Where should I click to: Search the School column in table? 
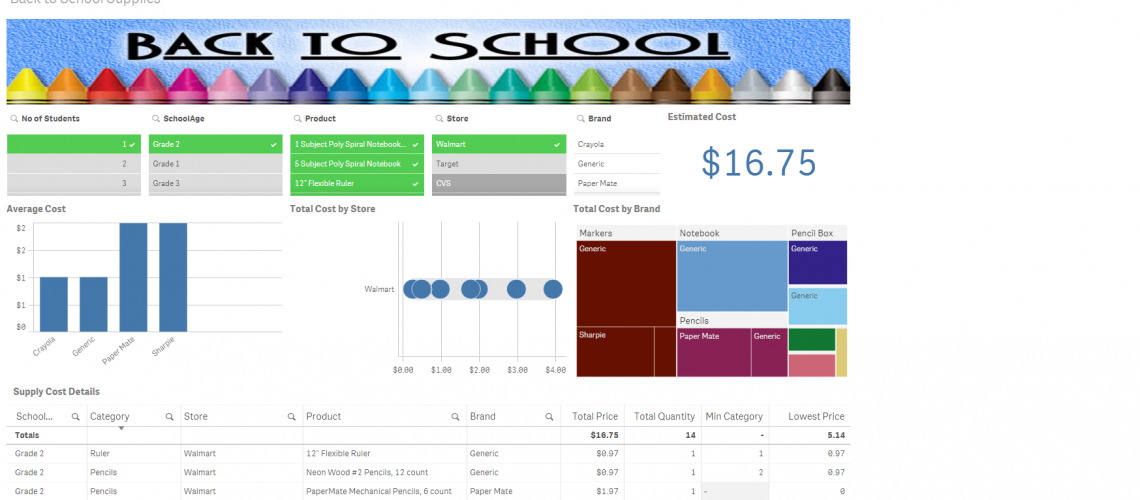pos(76,417)
